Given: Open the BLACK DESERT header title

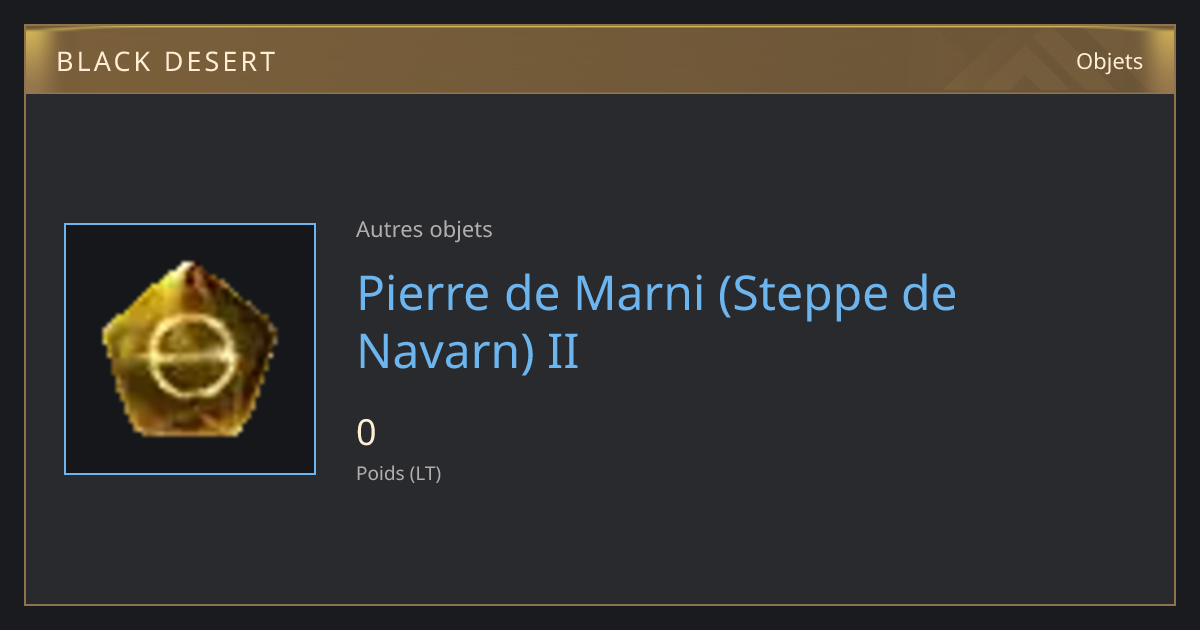Looking at the screenshot, I should [x=166, y=62].
